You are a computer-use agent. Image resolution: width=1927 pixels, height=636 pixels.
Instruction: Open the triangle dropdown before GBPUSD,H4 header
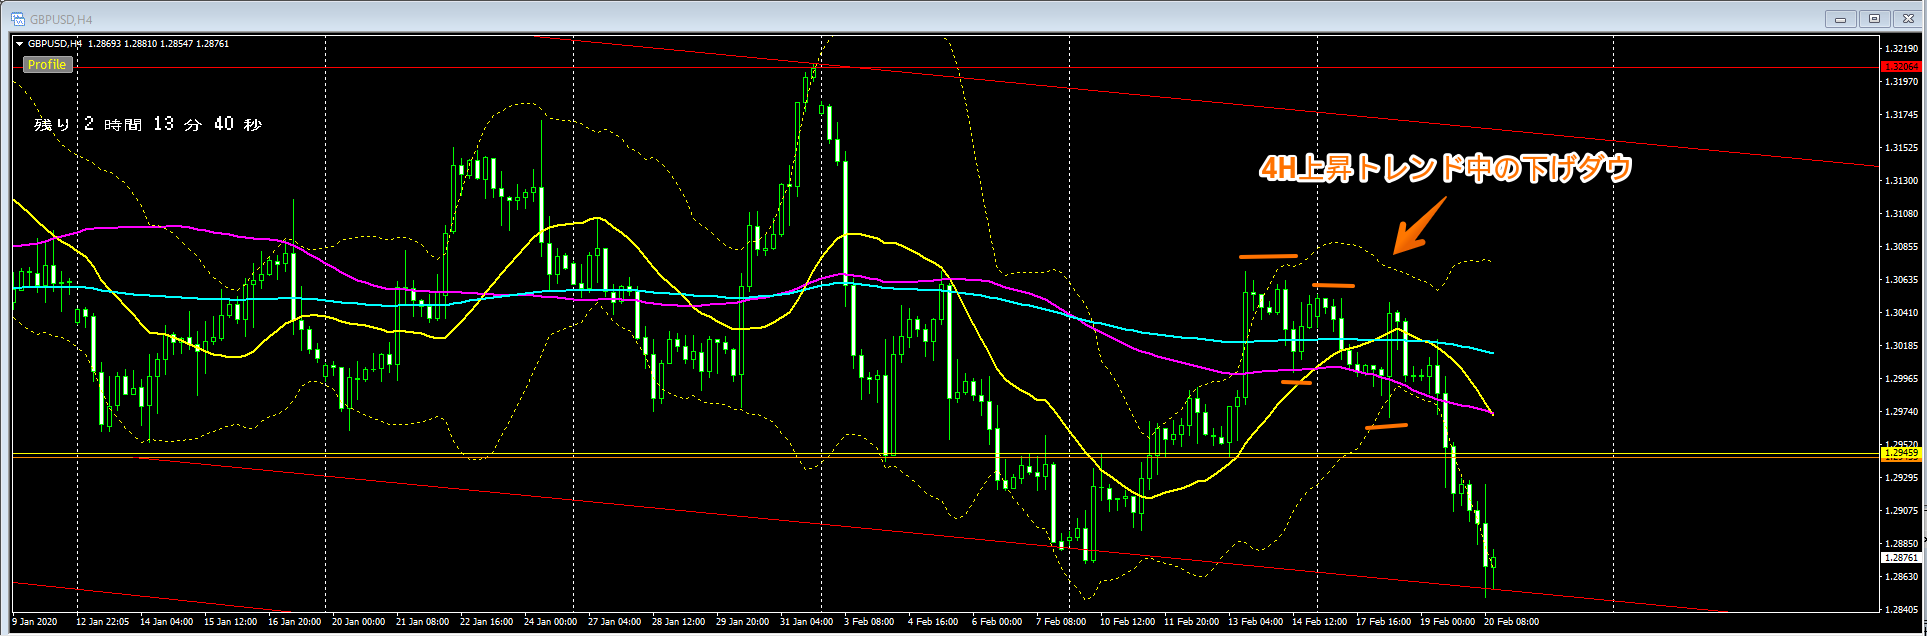point(19,44)
